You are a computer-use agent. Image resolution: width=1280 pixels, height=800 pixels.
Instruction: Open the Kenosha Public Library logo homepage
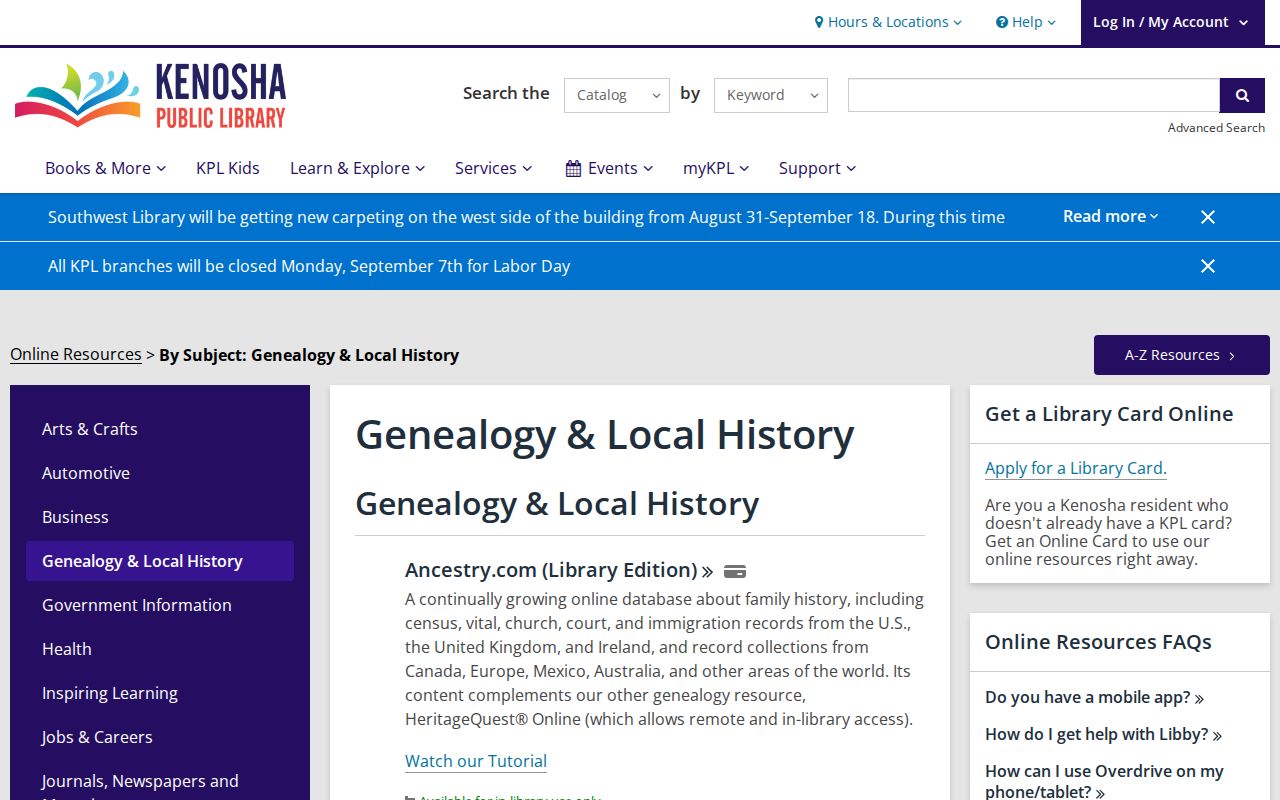click(150, 96)
